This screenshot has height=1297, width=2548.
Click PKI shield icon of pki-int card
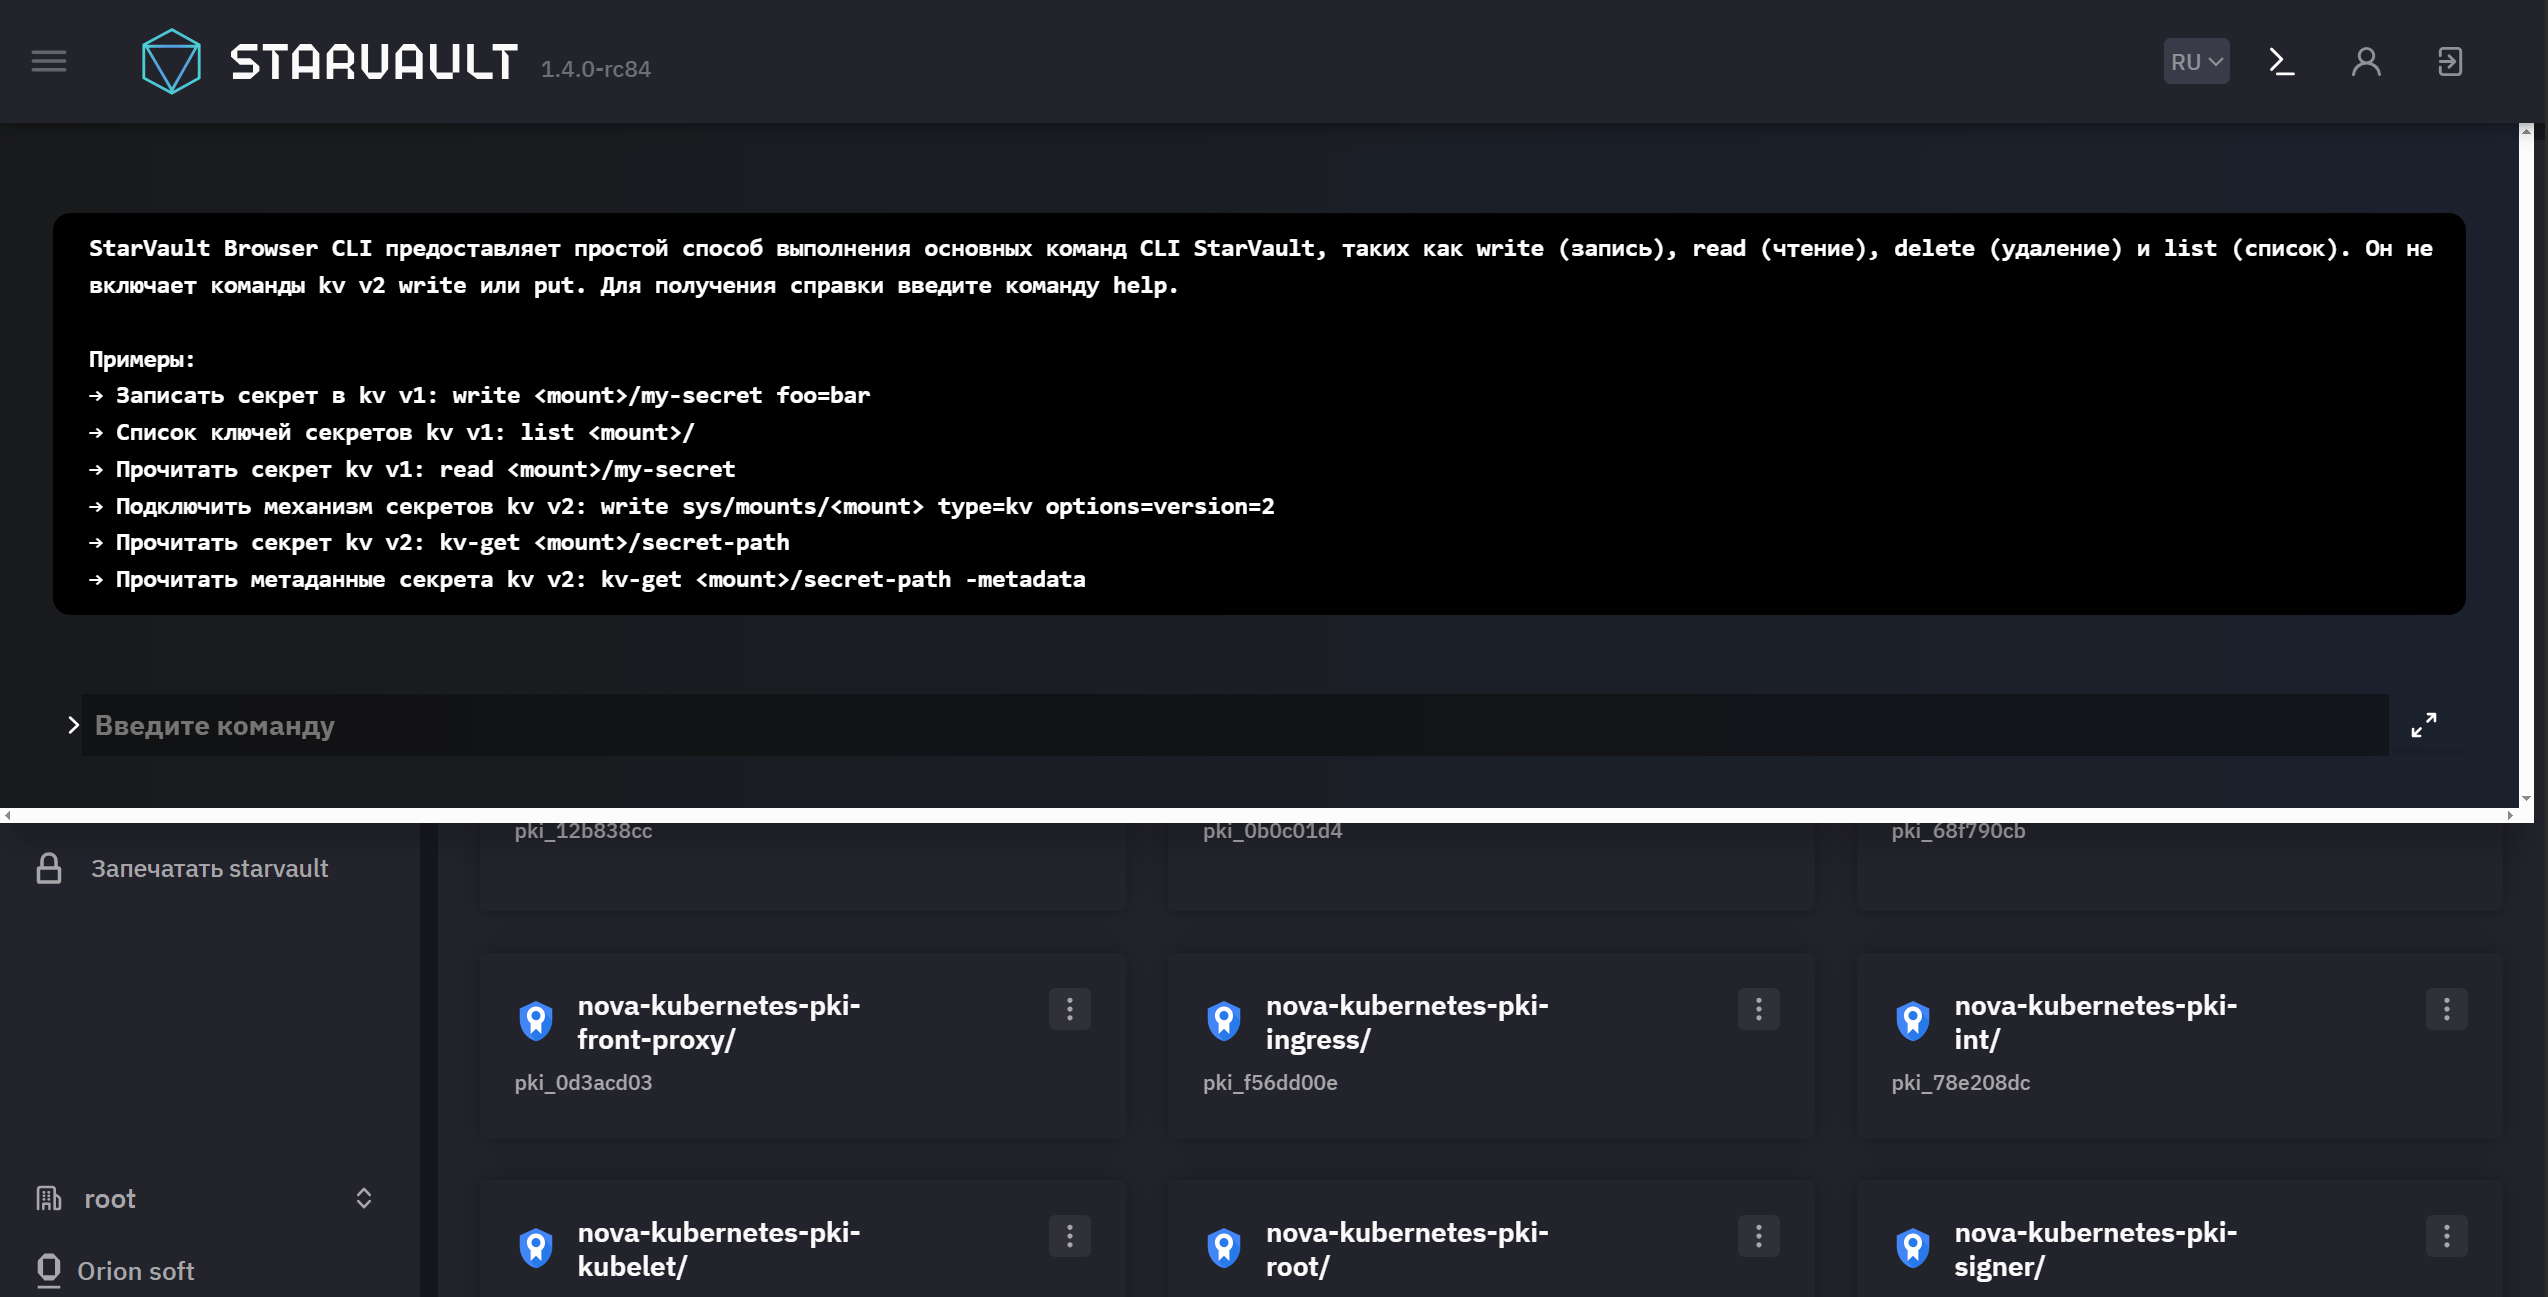1913,1021
